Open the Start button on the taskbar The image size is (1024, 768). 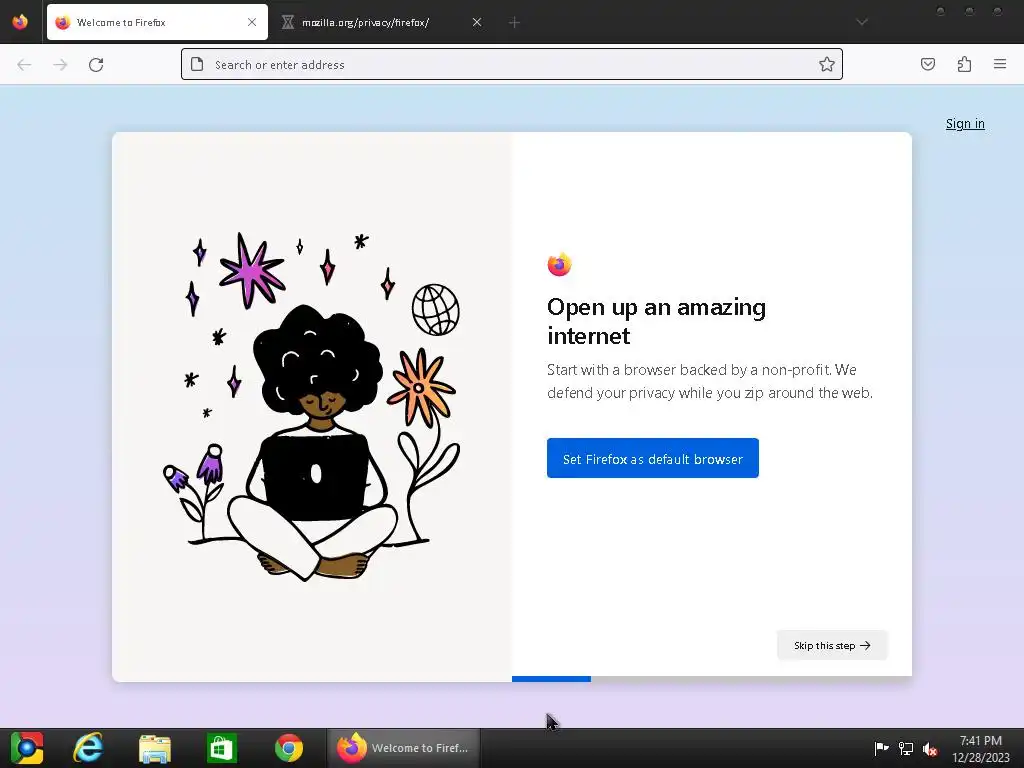(27, 748)
